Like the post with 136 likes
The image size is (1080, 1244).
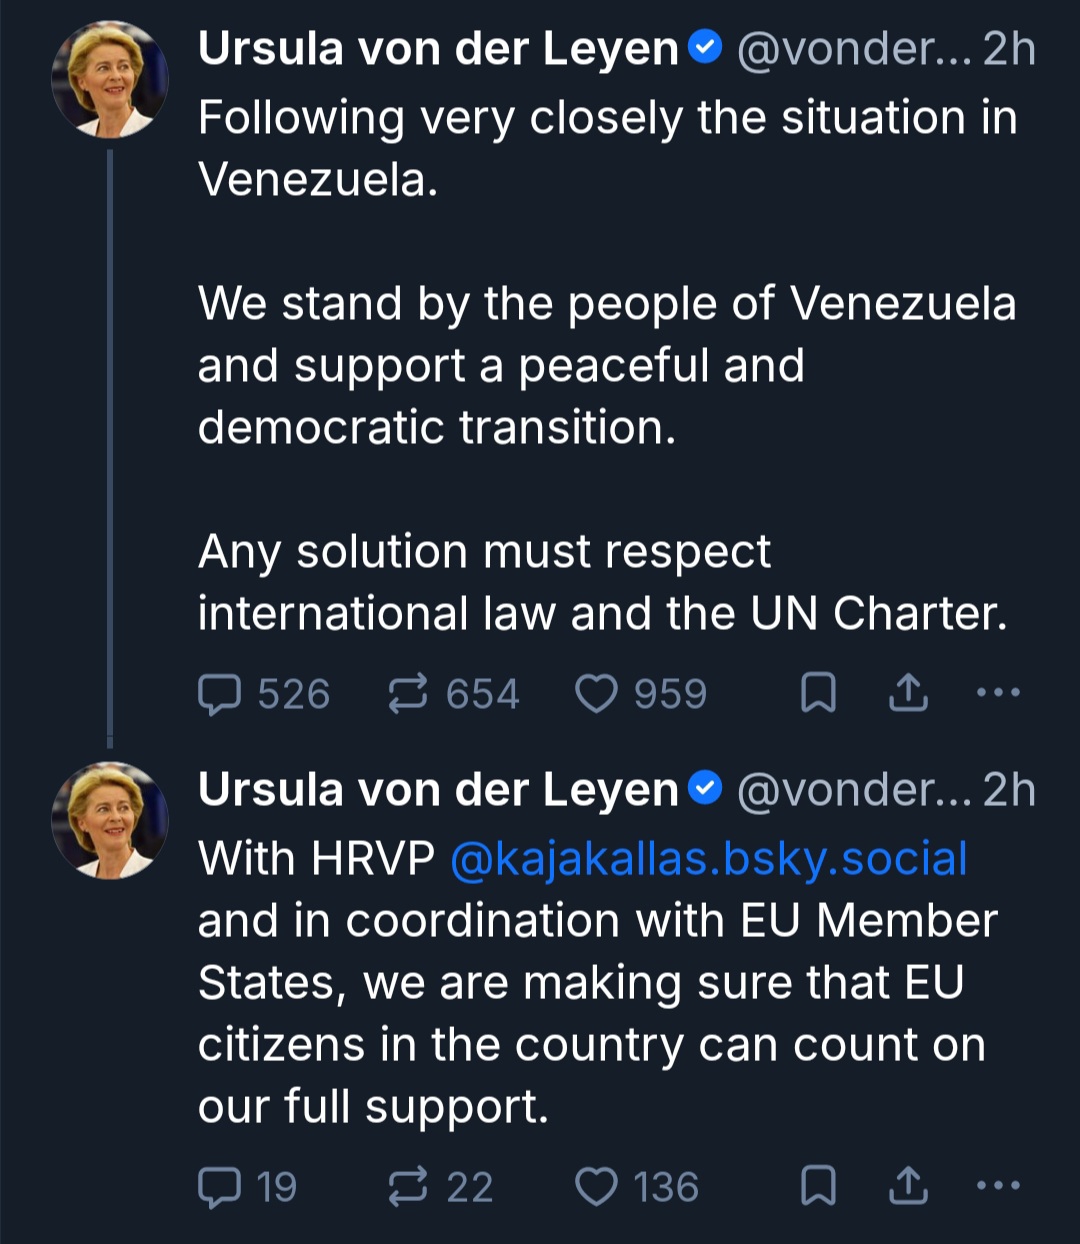pyautogui.click(x=596, y=1187)
